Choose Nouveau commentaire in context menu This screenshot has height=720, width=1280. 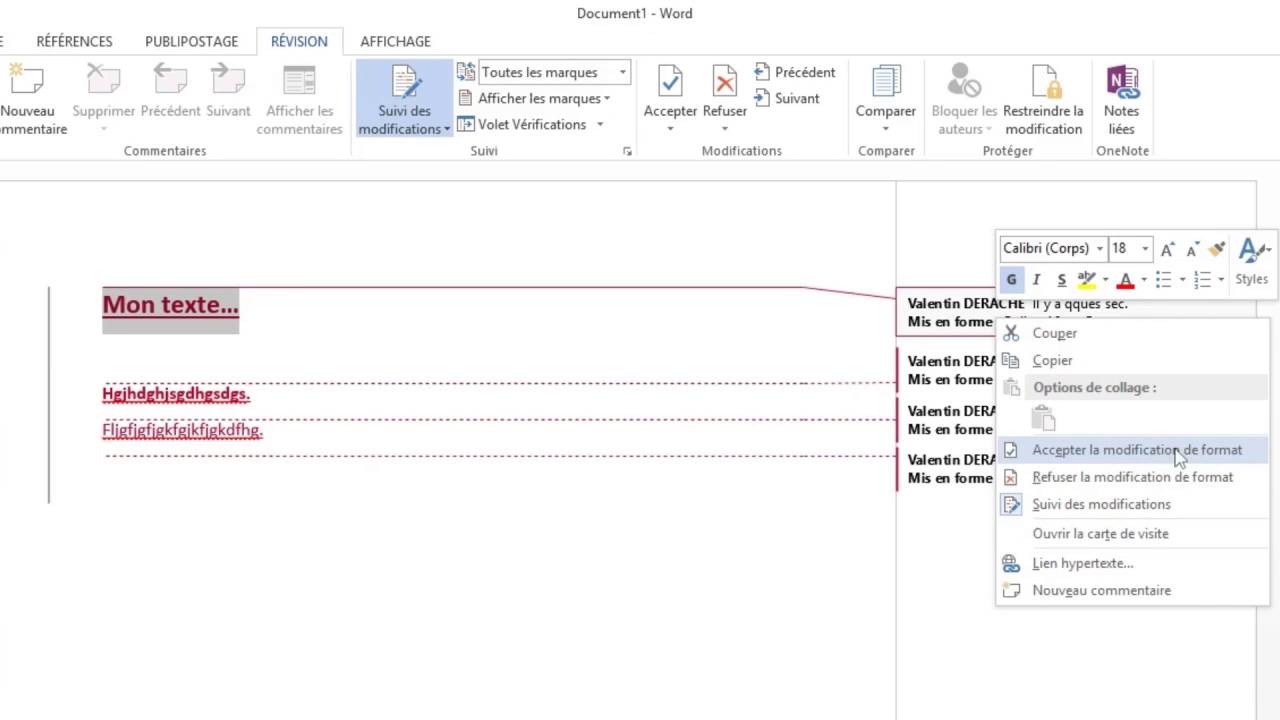click(x=1133, y=590)
